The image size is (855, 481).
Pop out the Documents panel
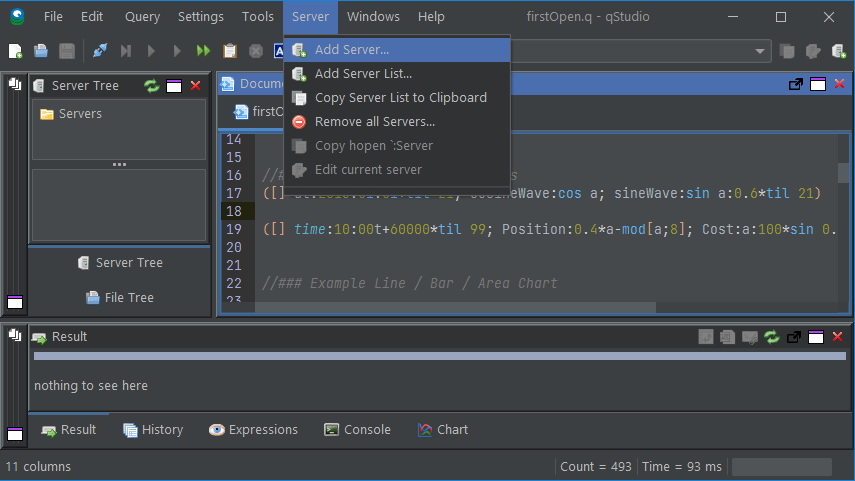pos(796,84)
